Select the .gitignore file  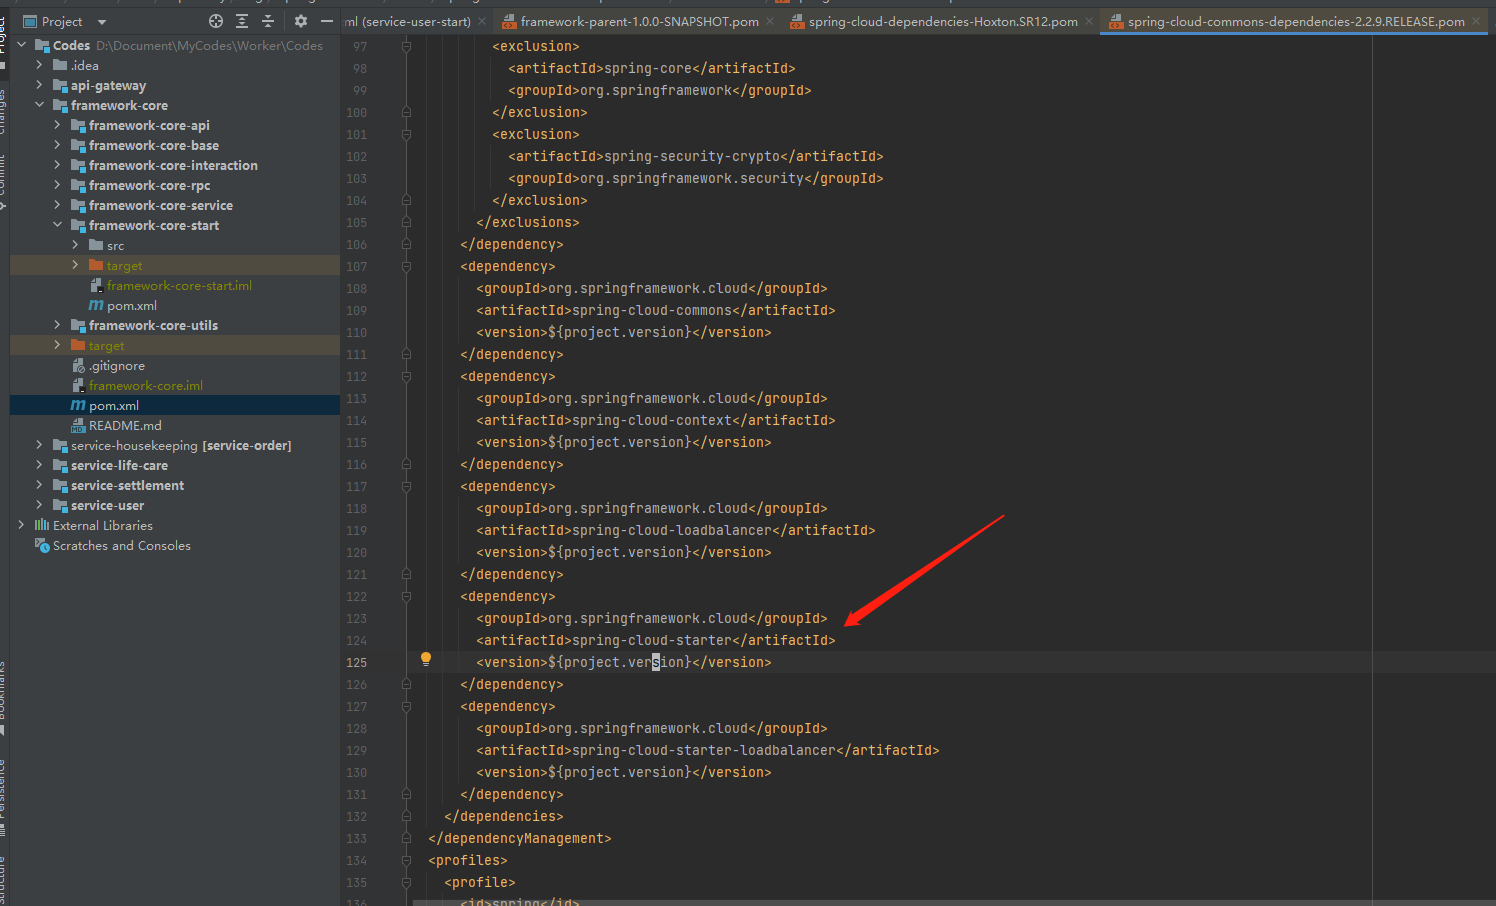pos(117,366)
